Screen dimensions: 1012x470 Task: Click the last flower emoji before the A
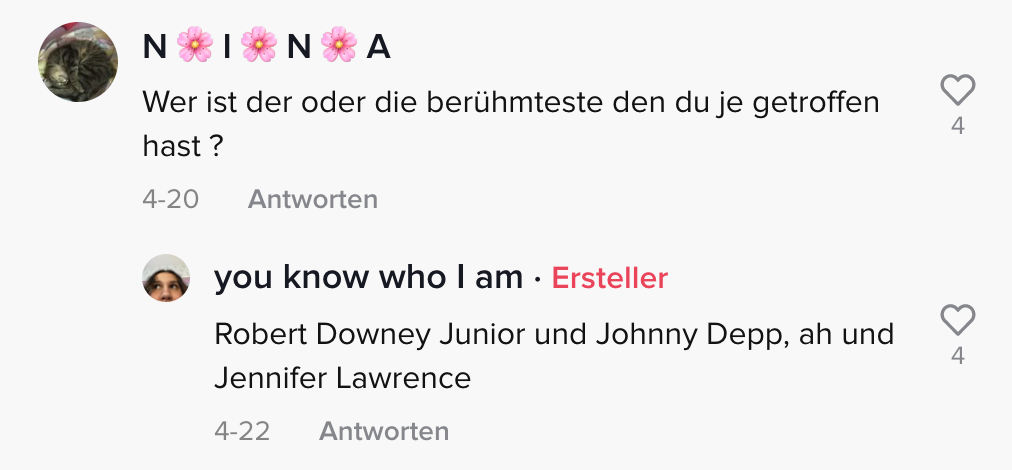click(340, 46)
